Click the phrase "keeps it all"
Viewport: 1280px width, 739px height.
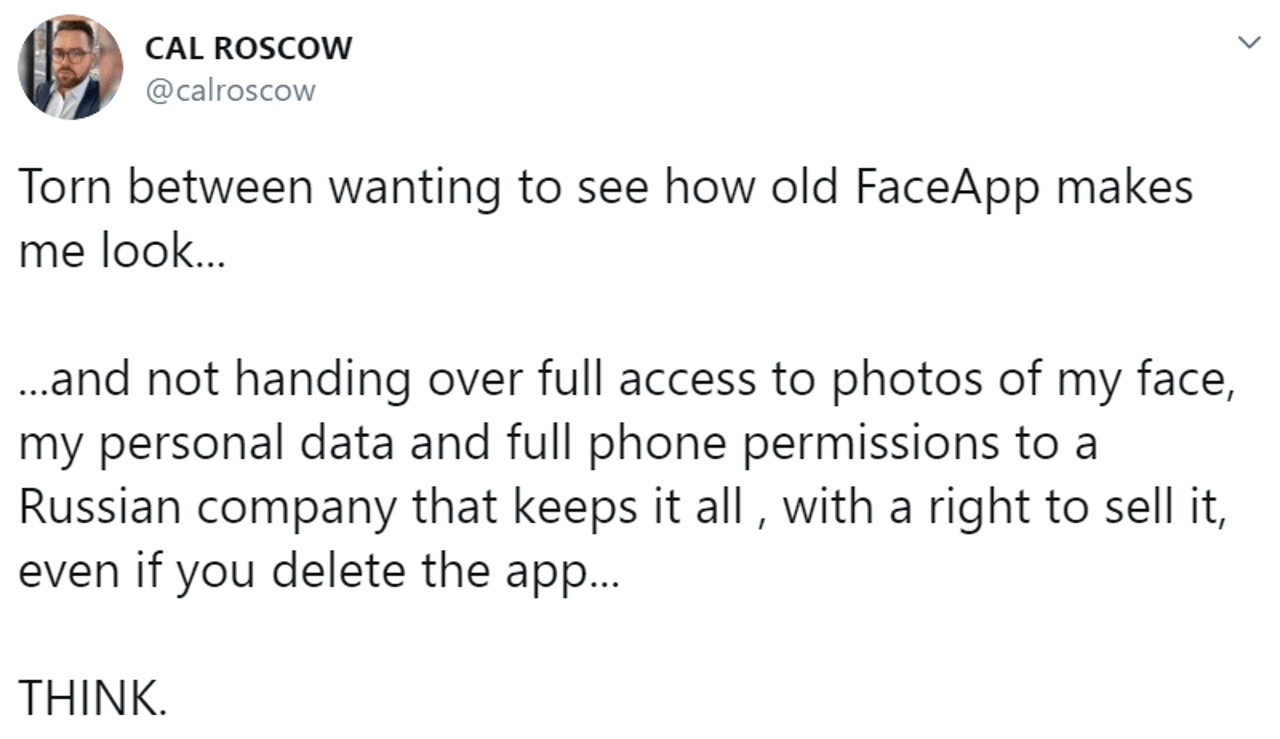pos(629,507)
